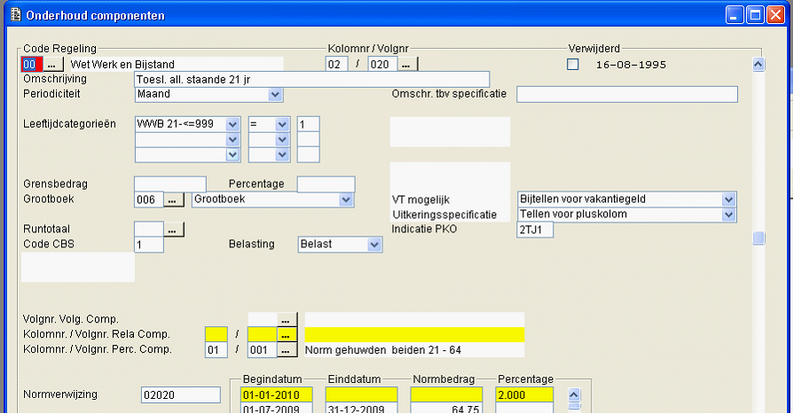Open the third-row operator dropdown
Screen dimensions: 794x414
[x=282, y=154]
